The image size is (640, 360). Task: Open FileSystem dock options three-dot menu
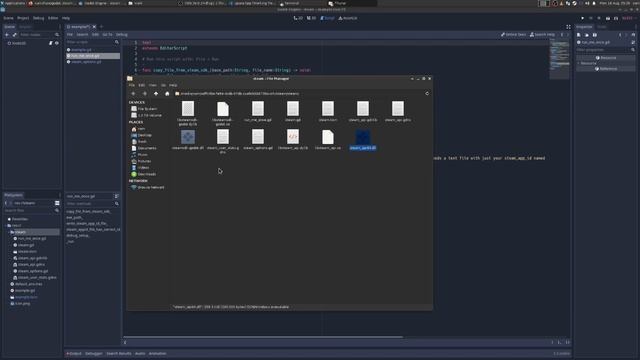pos(60,195)
